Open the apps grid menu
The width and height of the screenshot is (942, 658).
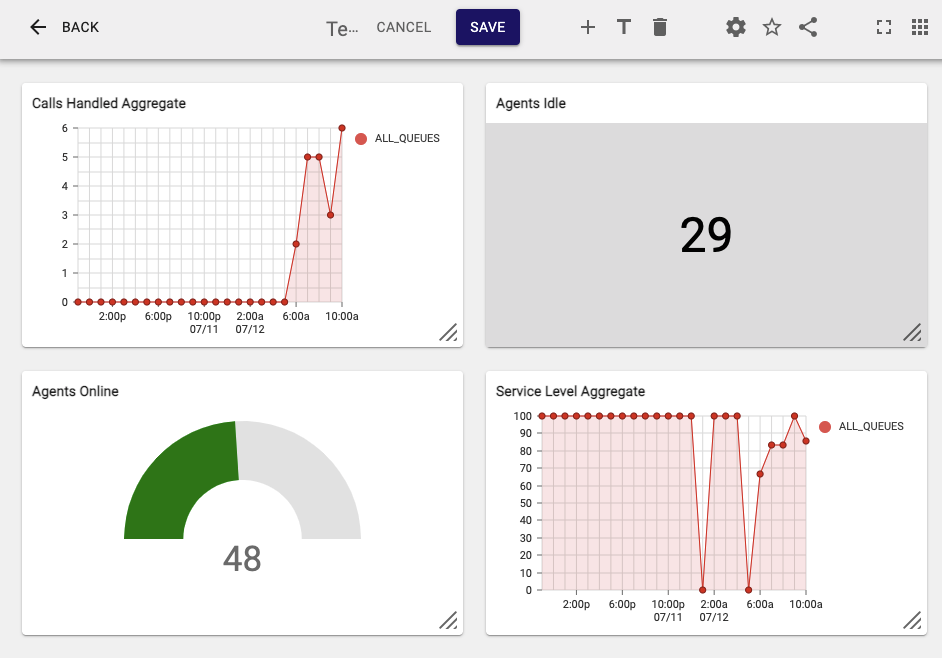920,27
